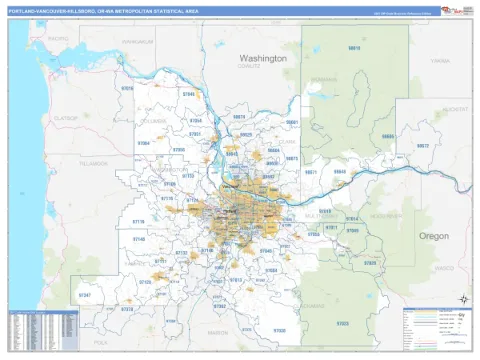Select the WAHKIAKUM county label
480x360 pixels.
click(137, 42)
